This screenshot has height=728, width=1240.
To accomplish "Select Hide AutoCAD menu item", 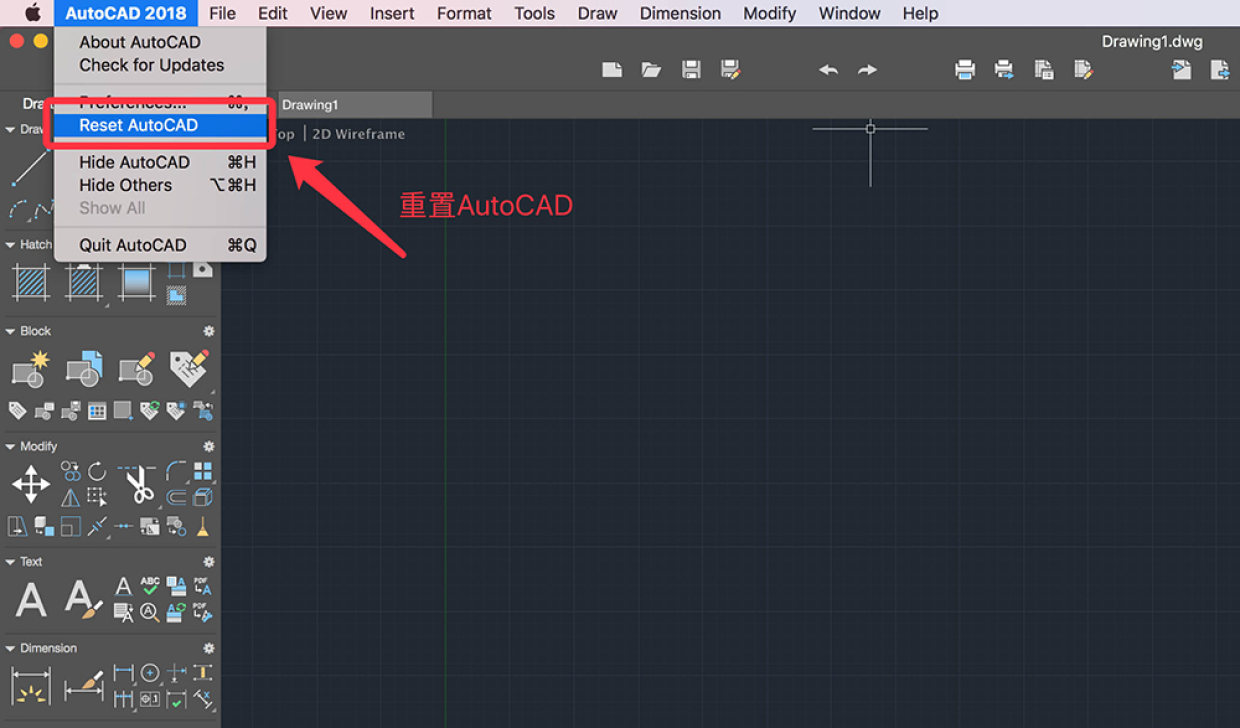I will click(x=160, y=162).
